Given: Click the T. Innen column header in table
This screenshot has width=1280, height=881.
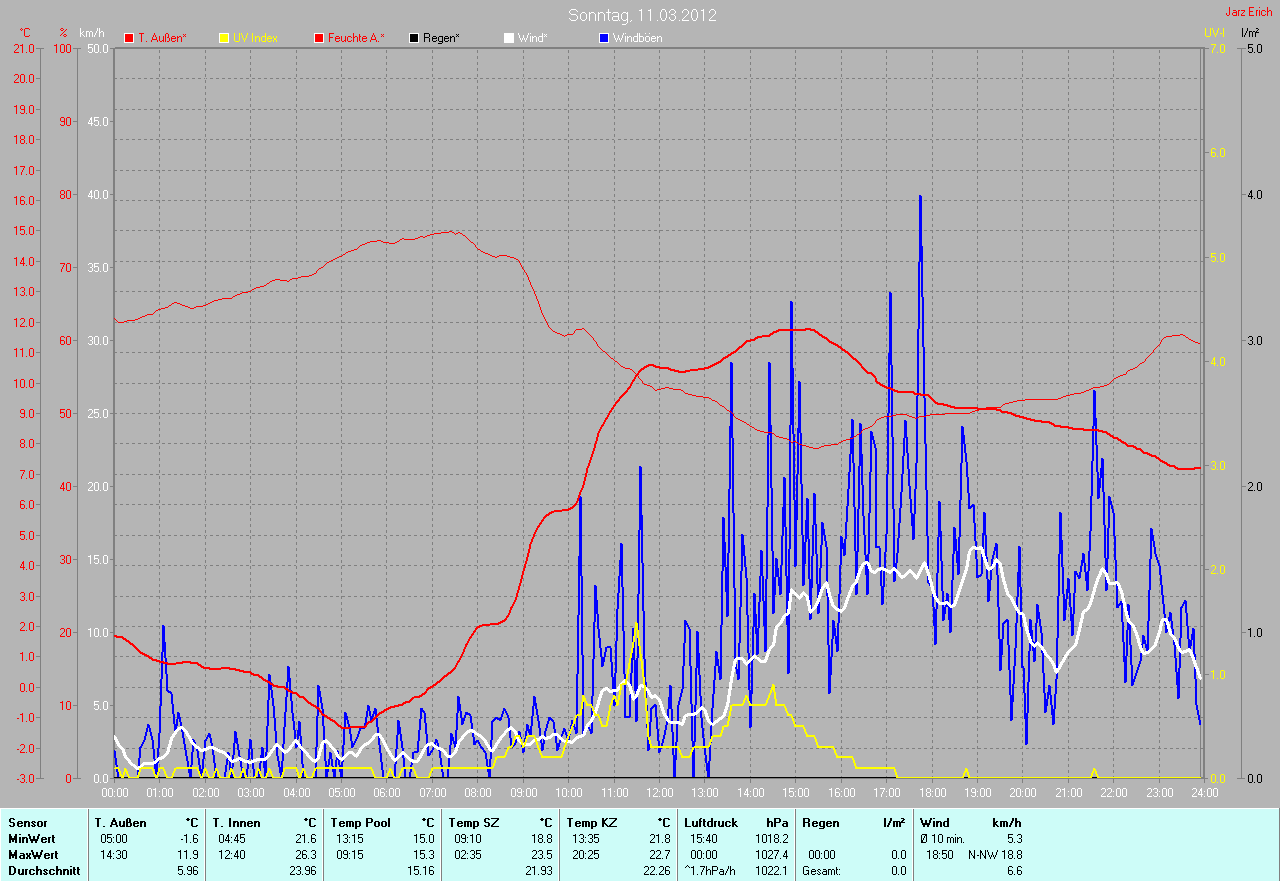Looking at the screenshot, I should [236, 822].
